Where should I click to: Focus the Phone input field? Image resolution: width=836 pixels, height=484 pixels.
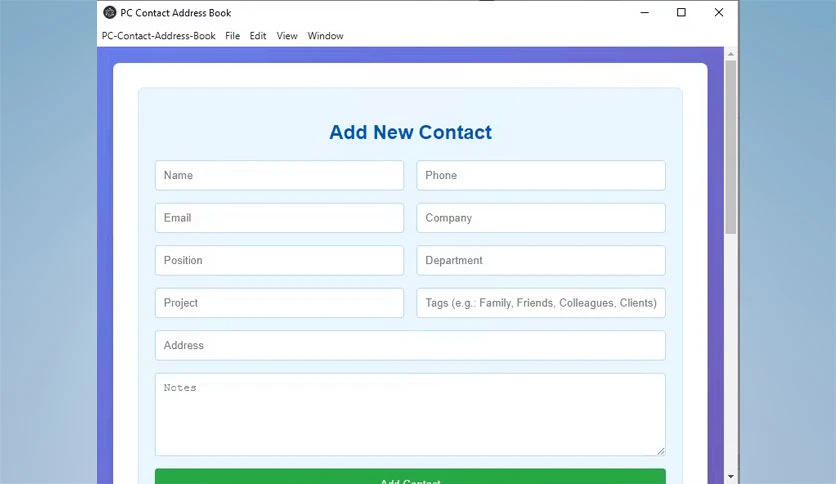[541, 175]
